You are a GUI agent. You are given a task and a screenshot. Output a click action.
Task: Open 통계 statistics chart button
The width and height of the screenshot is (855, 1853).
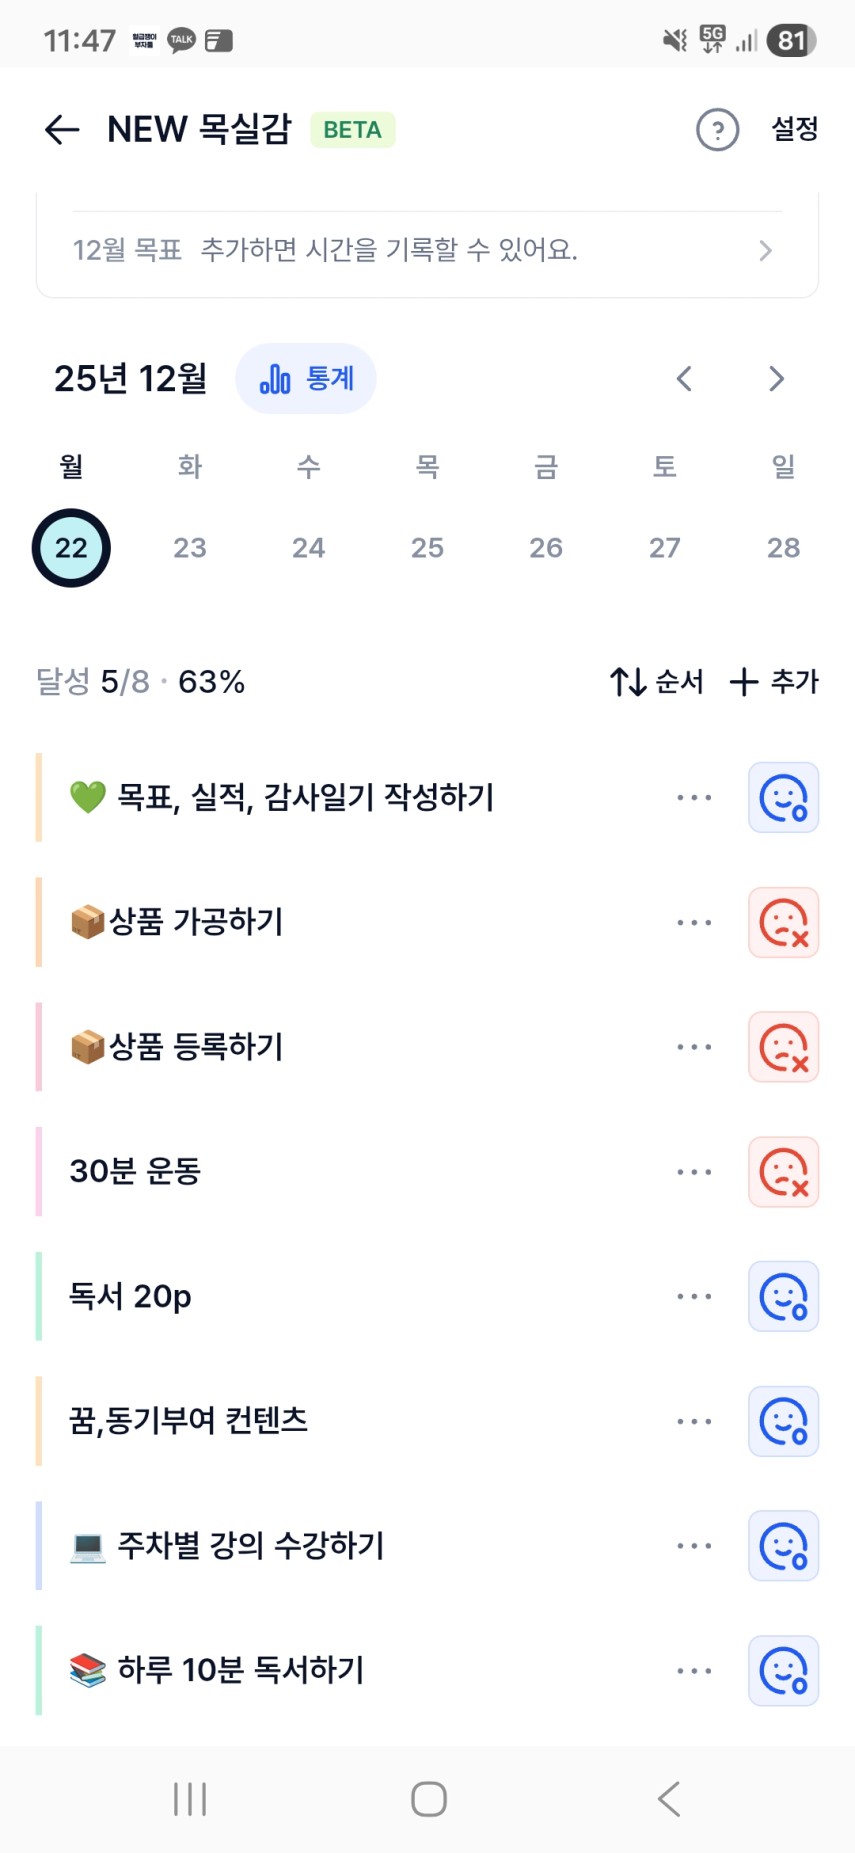pos(306,379)
